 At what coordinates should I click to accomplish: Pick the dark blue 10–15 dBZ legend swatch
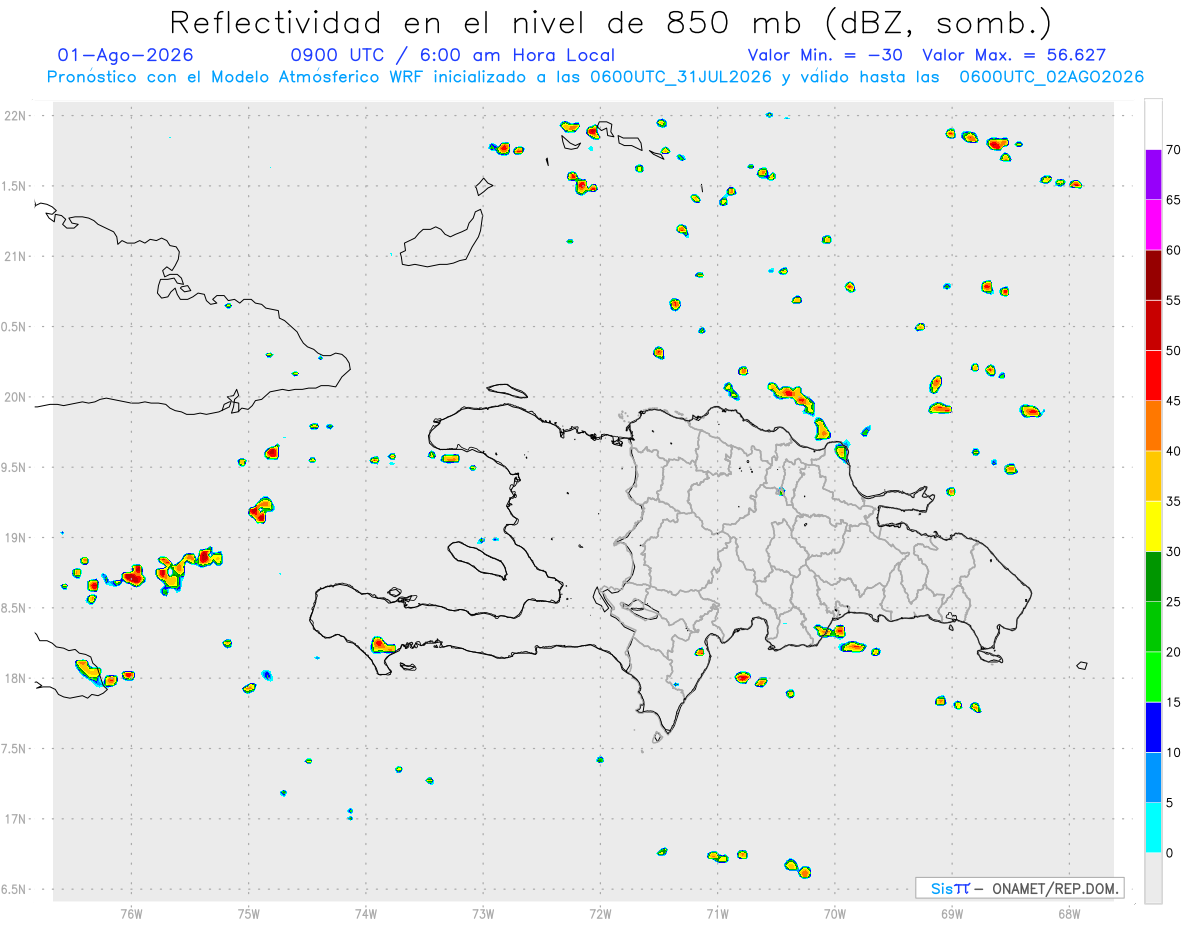[x=1153, y=727]
